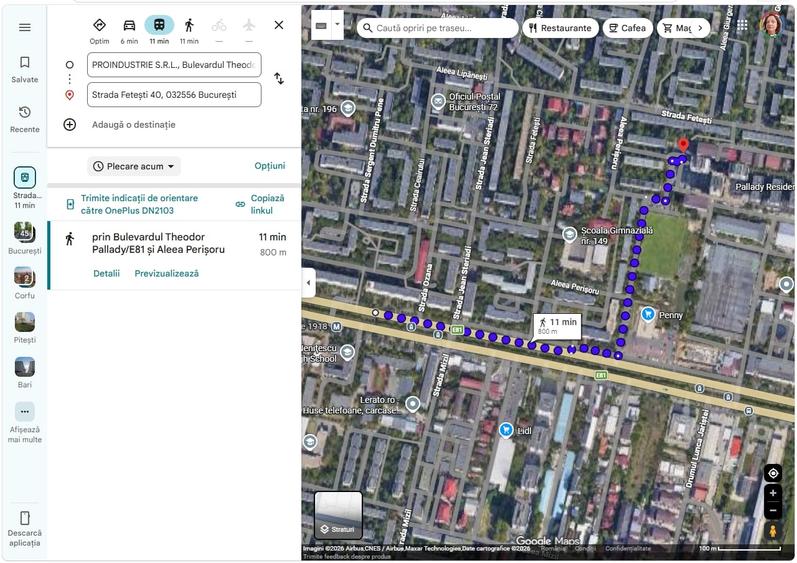Open the hamburger main menu
This screenshot has height=563, width=797.
[24, 27]
